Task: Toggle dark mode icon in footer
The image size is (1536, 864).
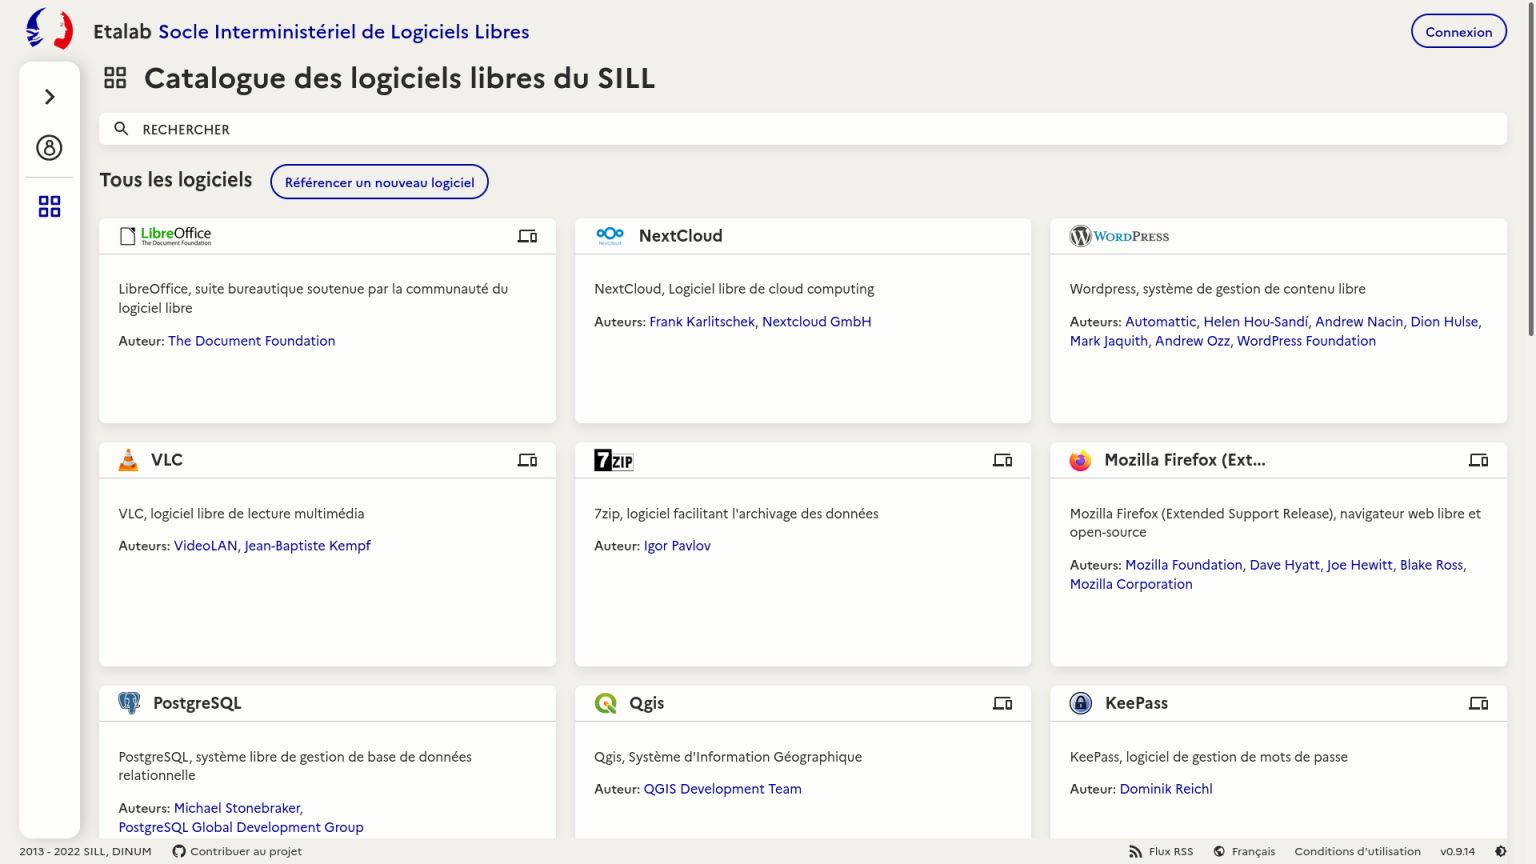Action: (1500, 851)
